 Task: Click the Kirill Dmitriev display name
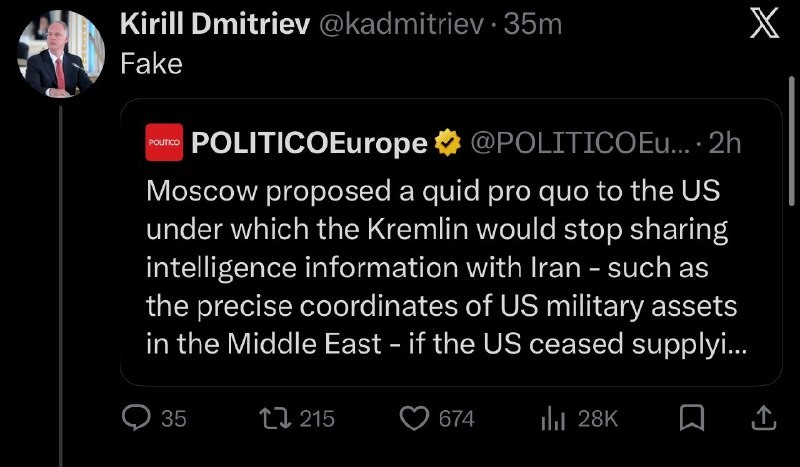tap(214, 23)
